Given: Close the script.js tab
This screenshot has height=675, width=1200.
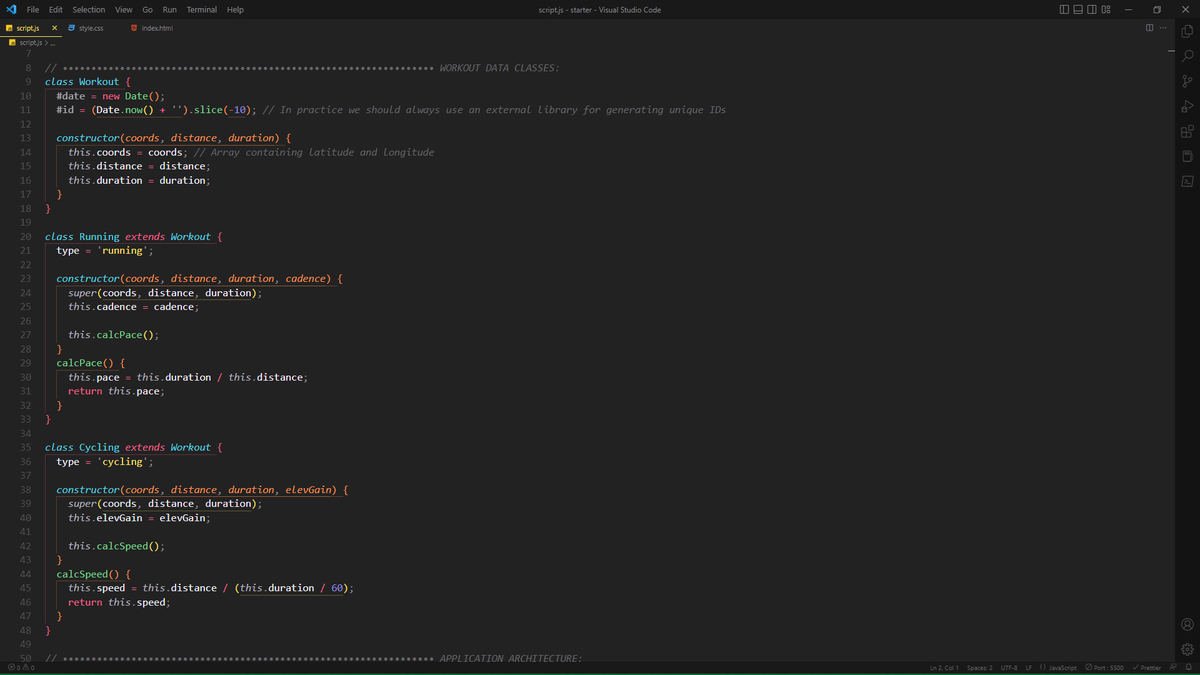Looking at the screenshot, I should [54, 28].
